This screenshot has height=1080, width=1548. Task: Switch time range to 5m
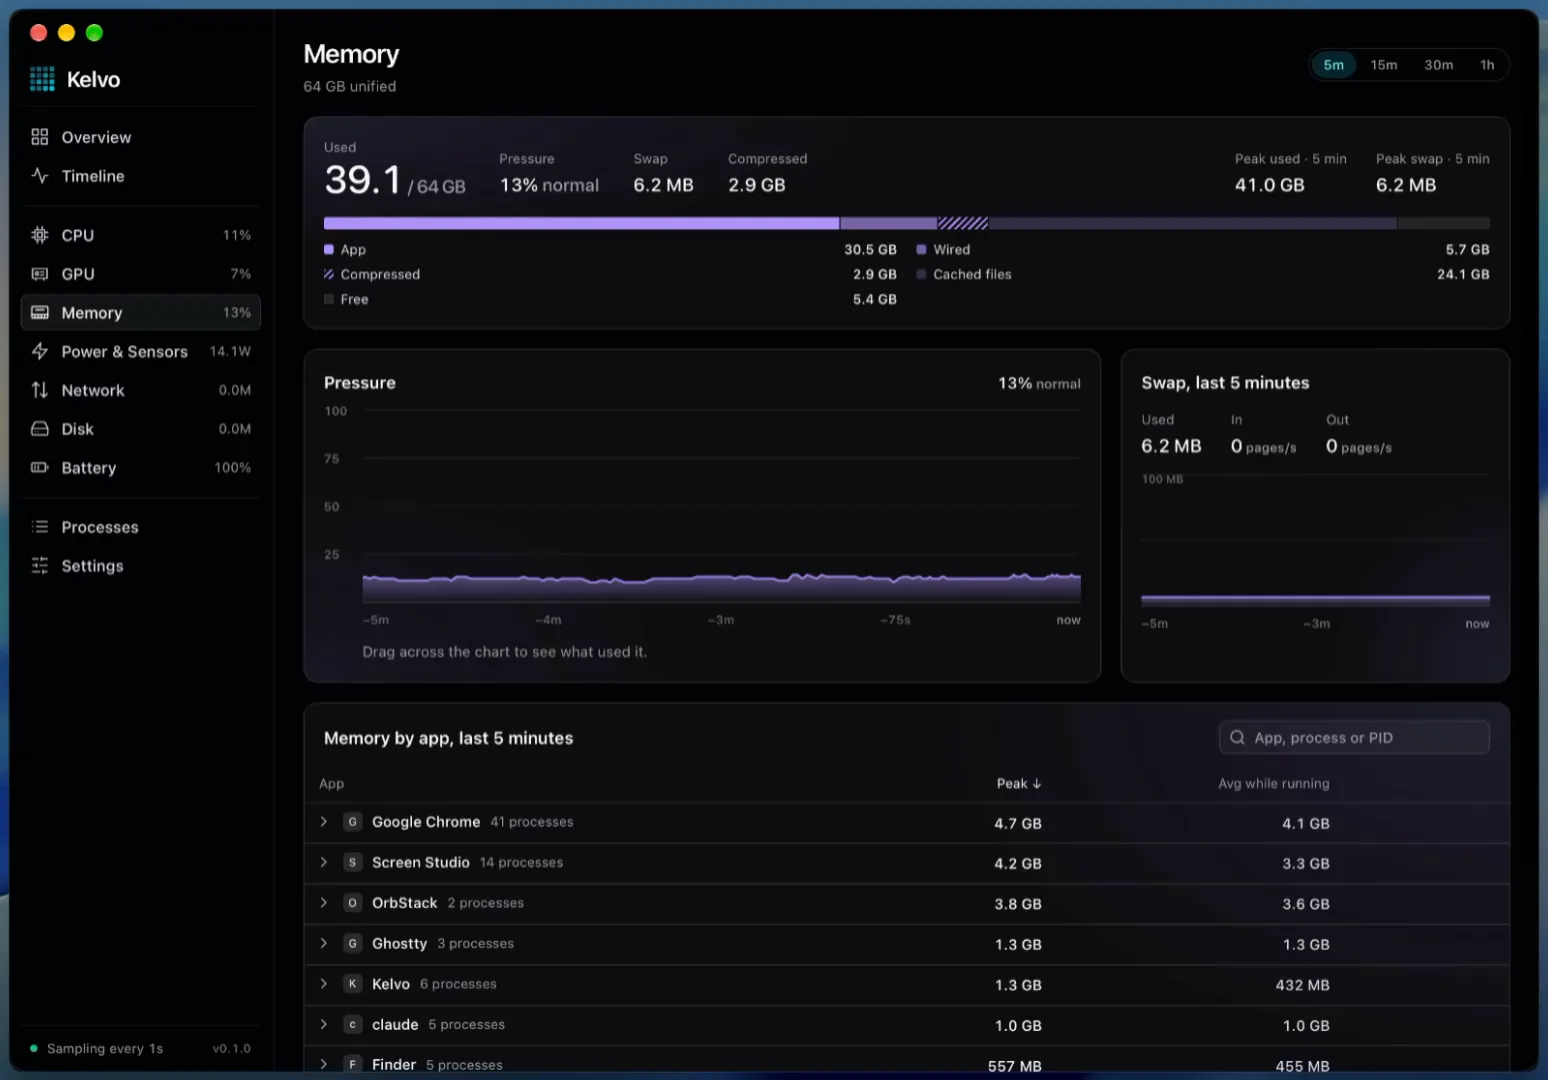pyautogui.click(x=1334, y=65)
